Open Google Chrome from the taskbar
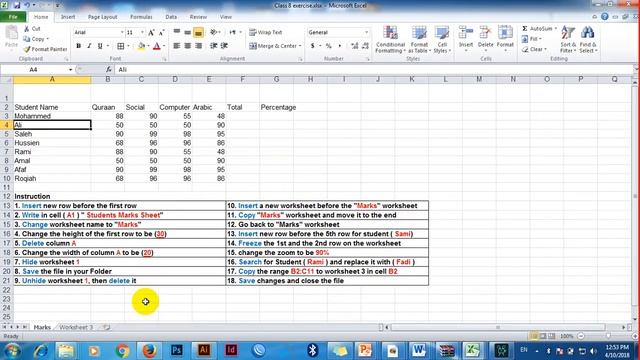Viewport: 640px width, 360px height. point(122,351)
